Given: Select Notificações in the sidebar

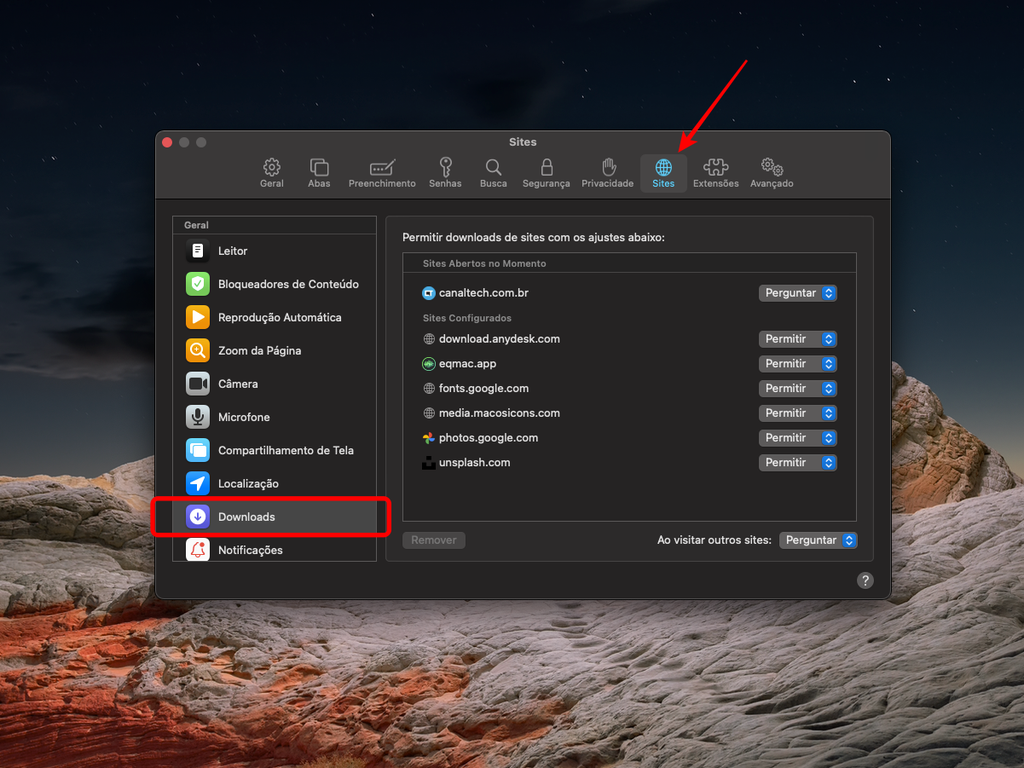Looking at the screenshot, I should (x=274, y=550).
